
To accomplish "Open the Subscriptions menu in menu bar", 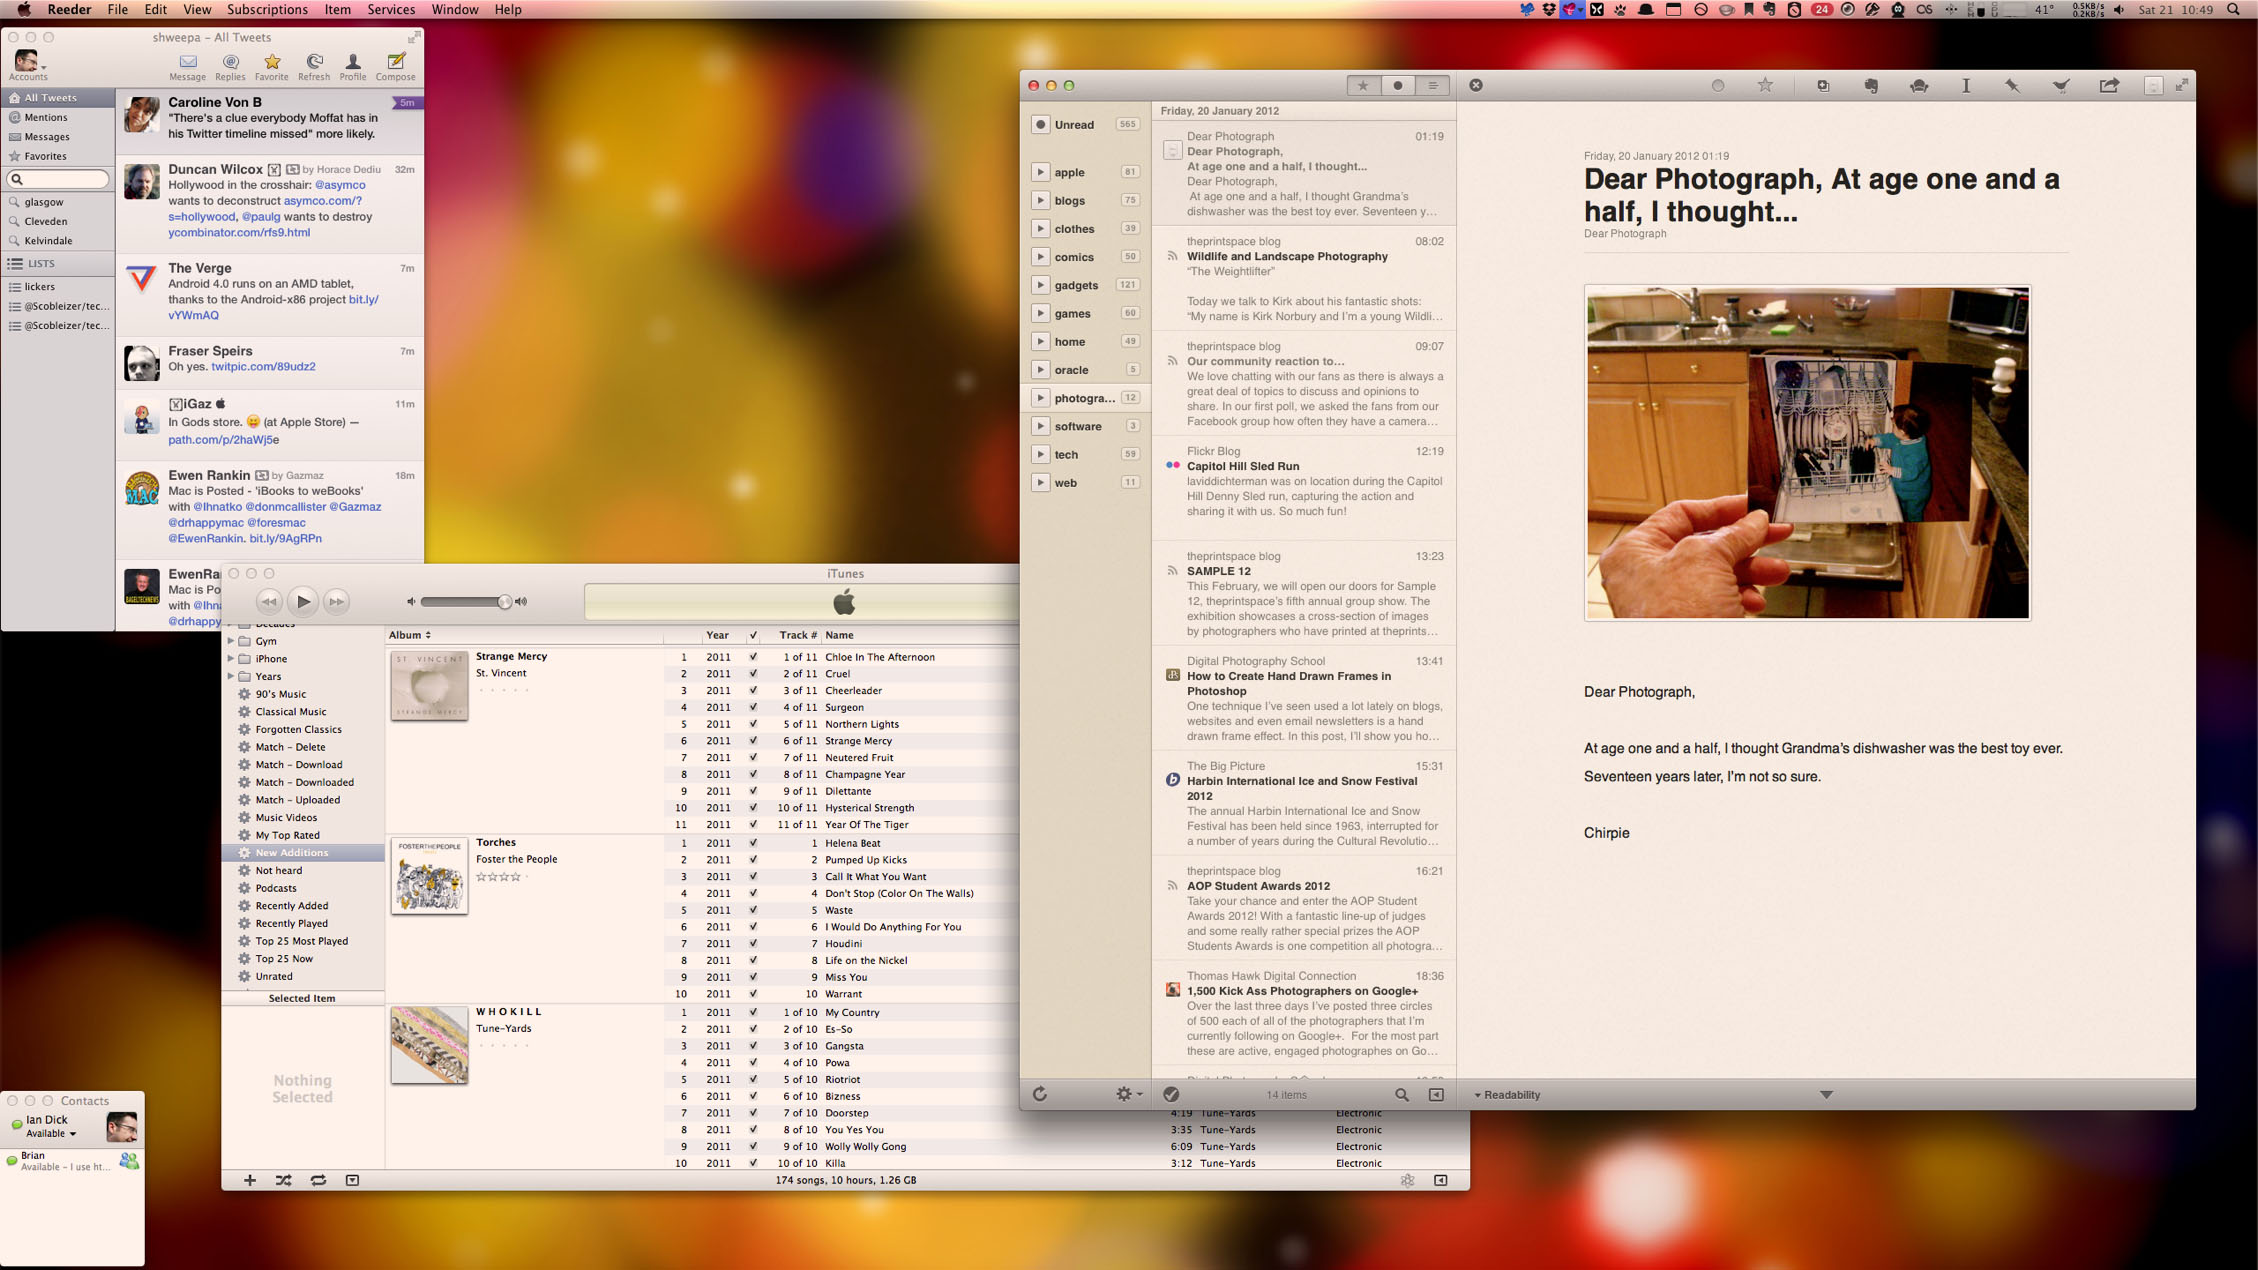I will pos(267,10).
